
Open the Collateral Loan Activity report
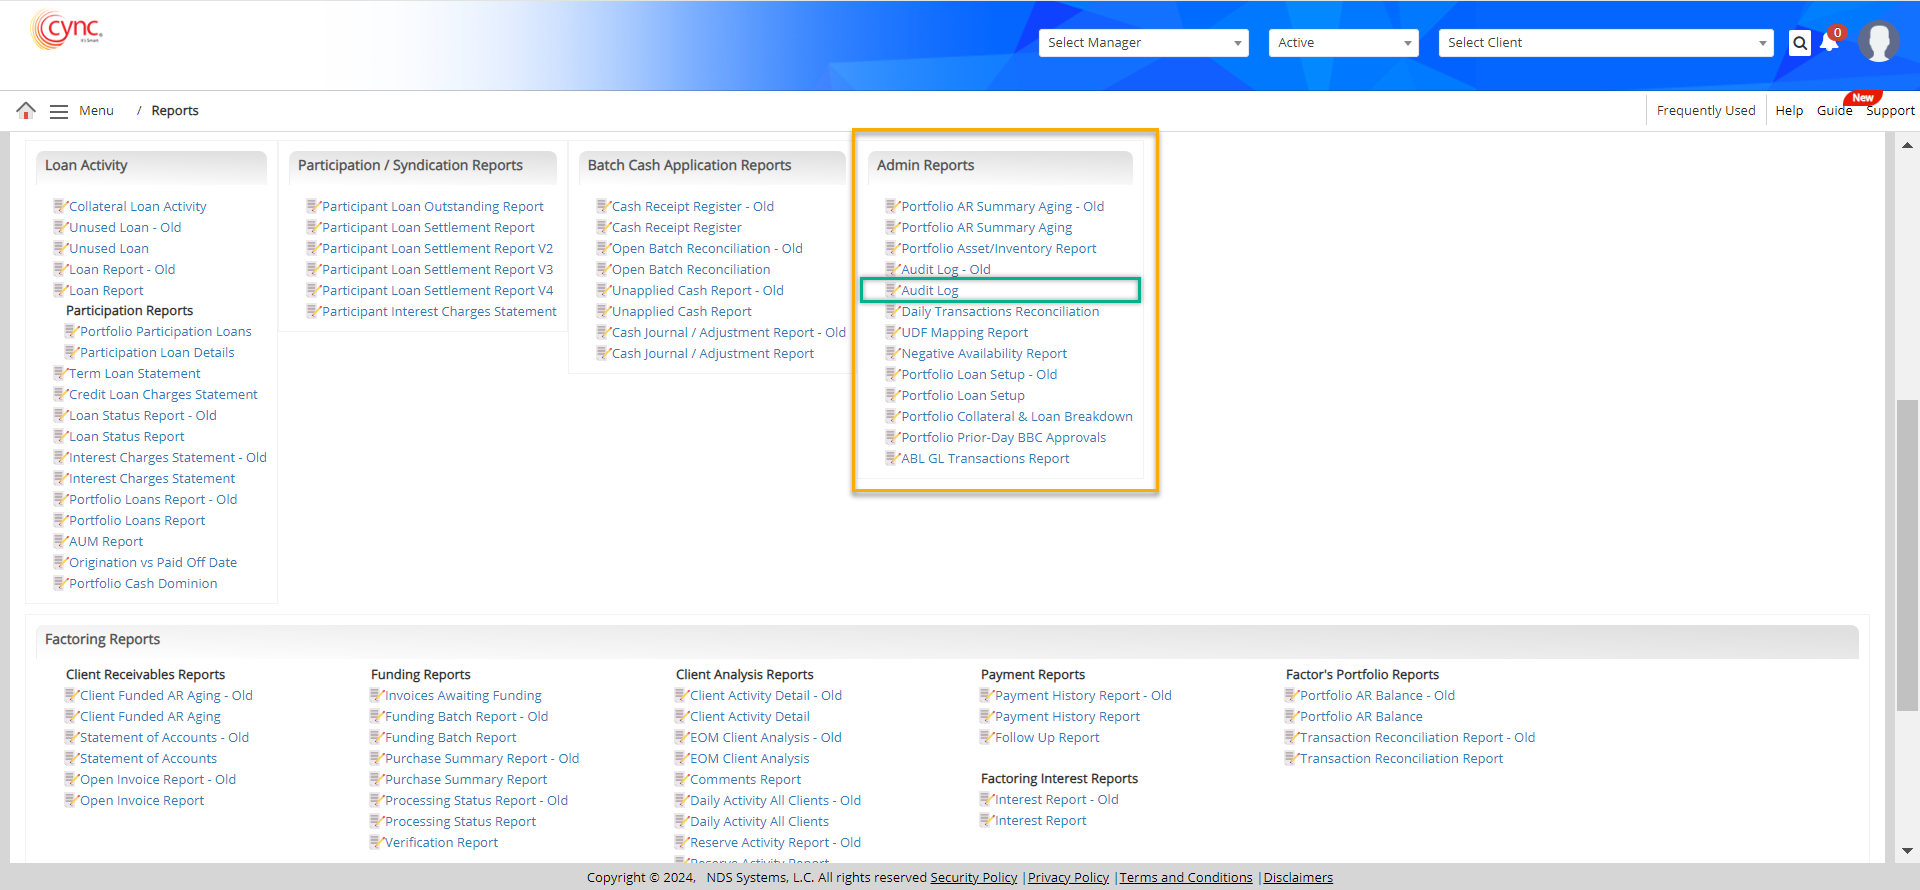coord(137,207)
